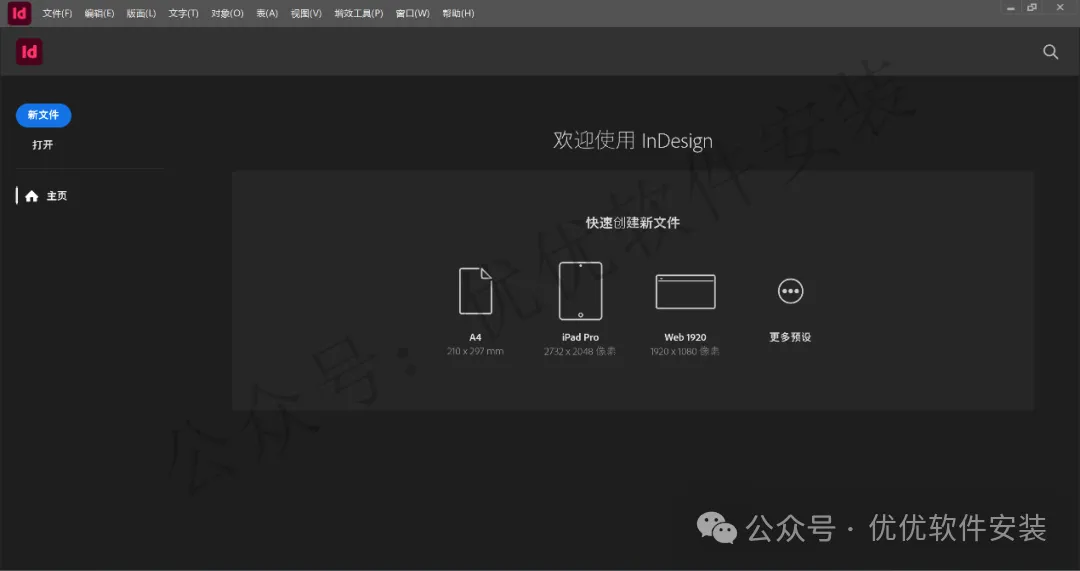
Task: Click the iPad Pro label text
Action: (580, 338)
